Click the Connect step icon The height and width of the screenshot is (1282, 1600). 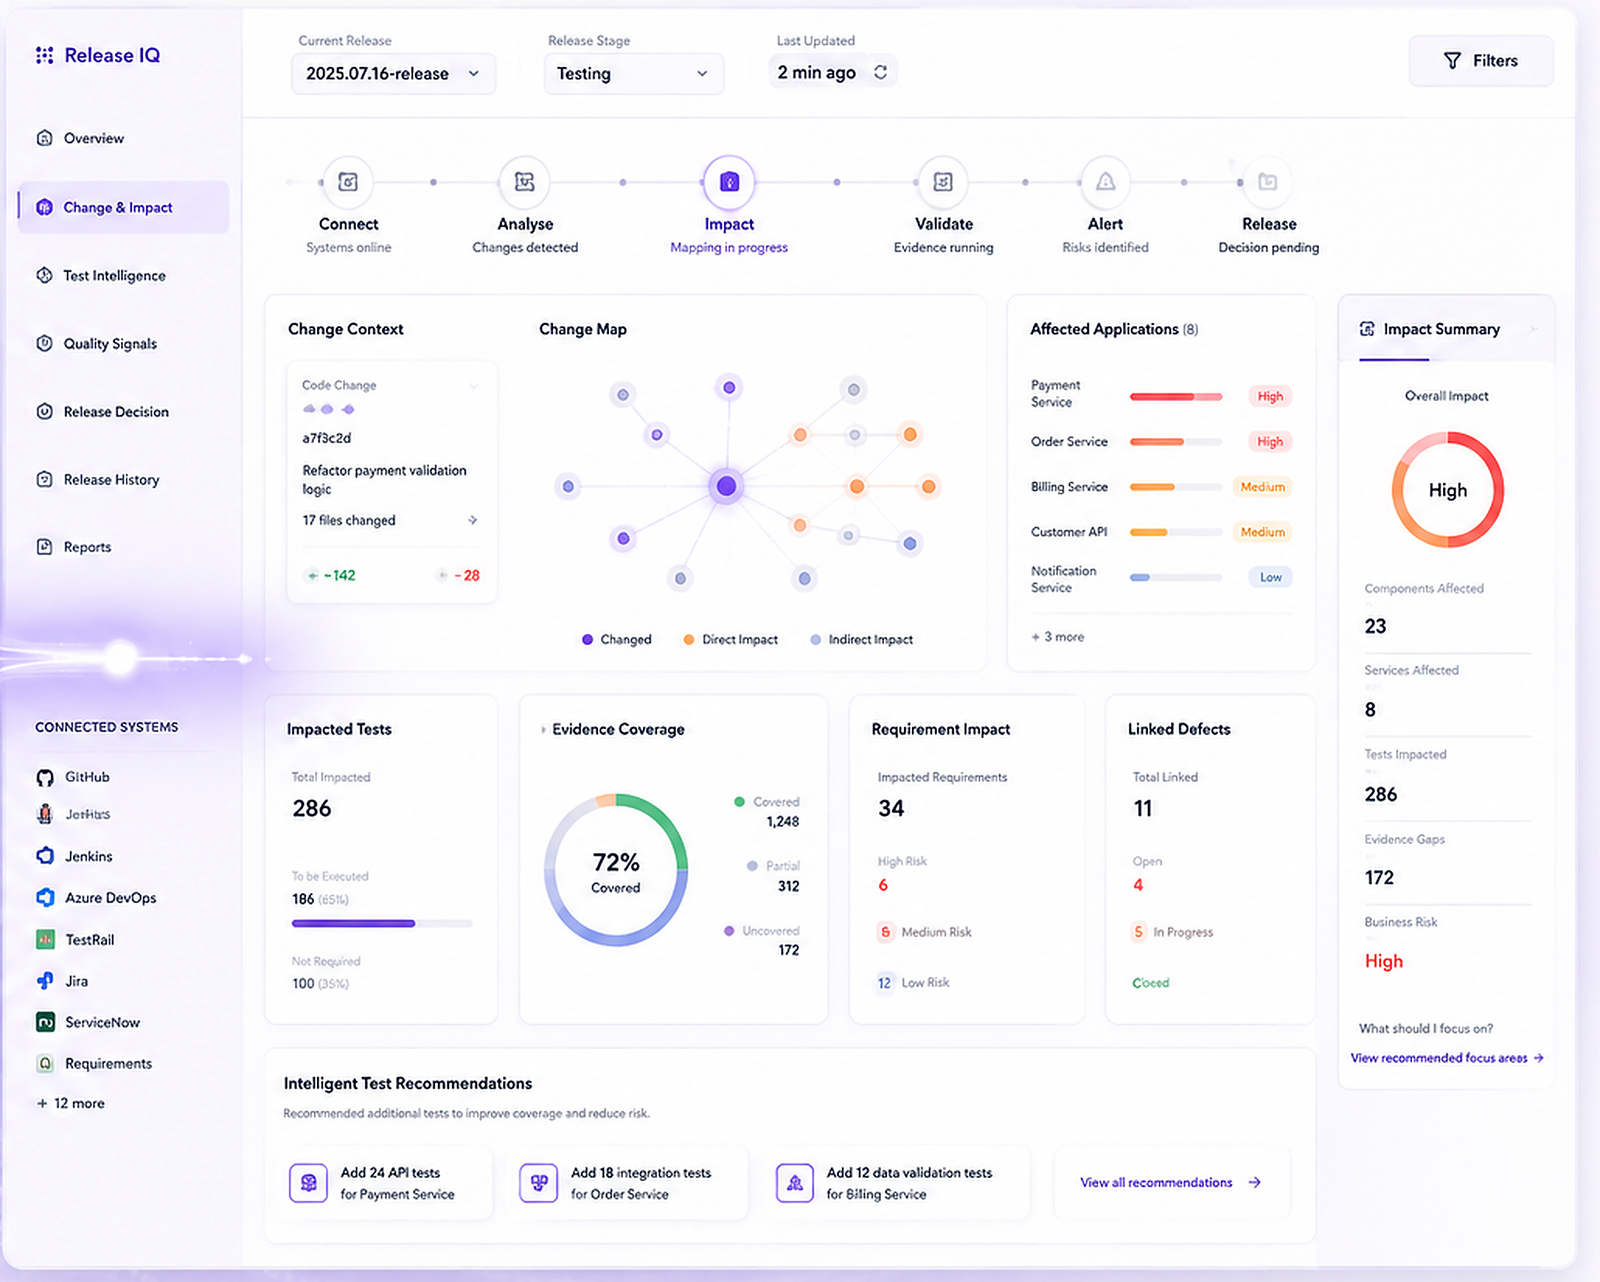pos(348,181)
